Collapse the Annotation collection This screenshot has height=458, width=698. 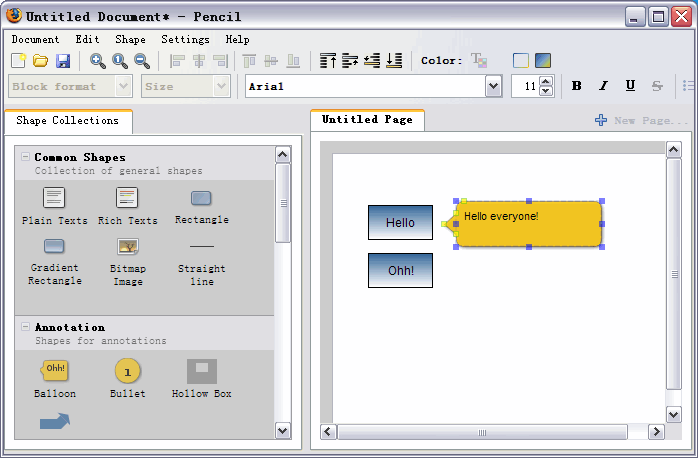pos(25,326)
